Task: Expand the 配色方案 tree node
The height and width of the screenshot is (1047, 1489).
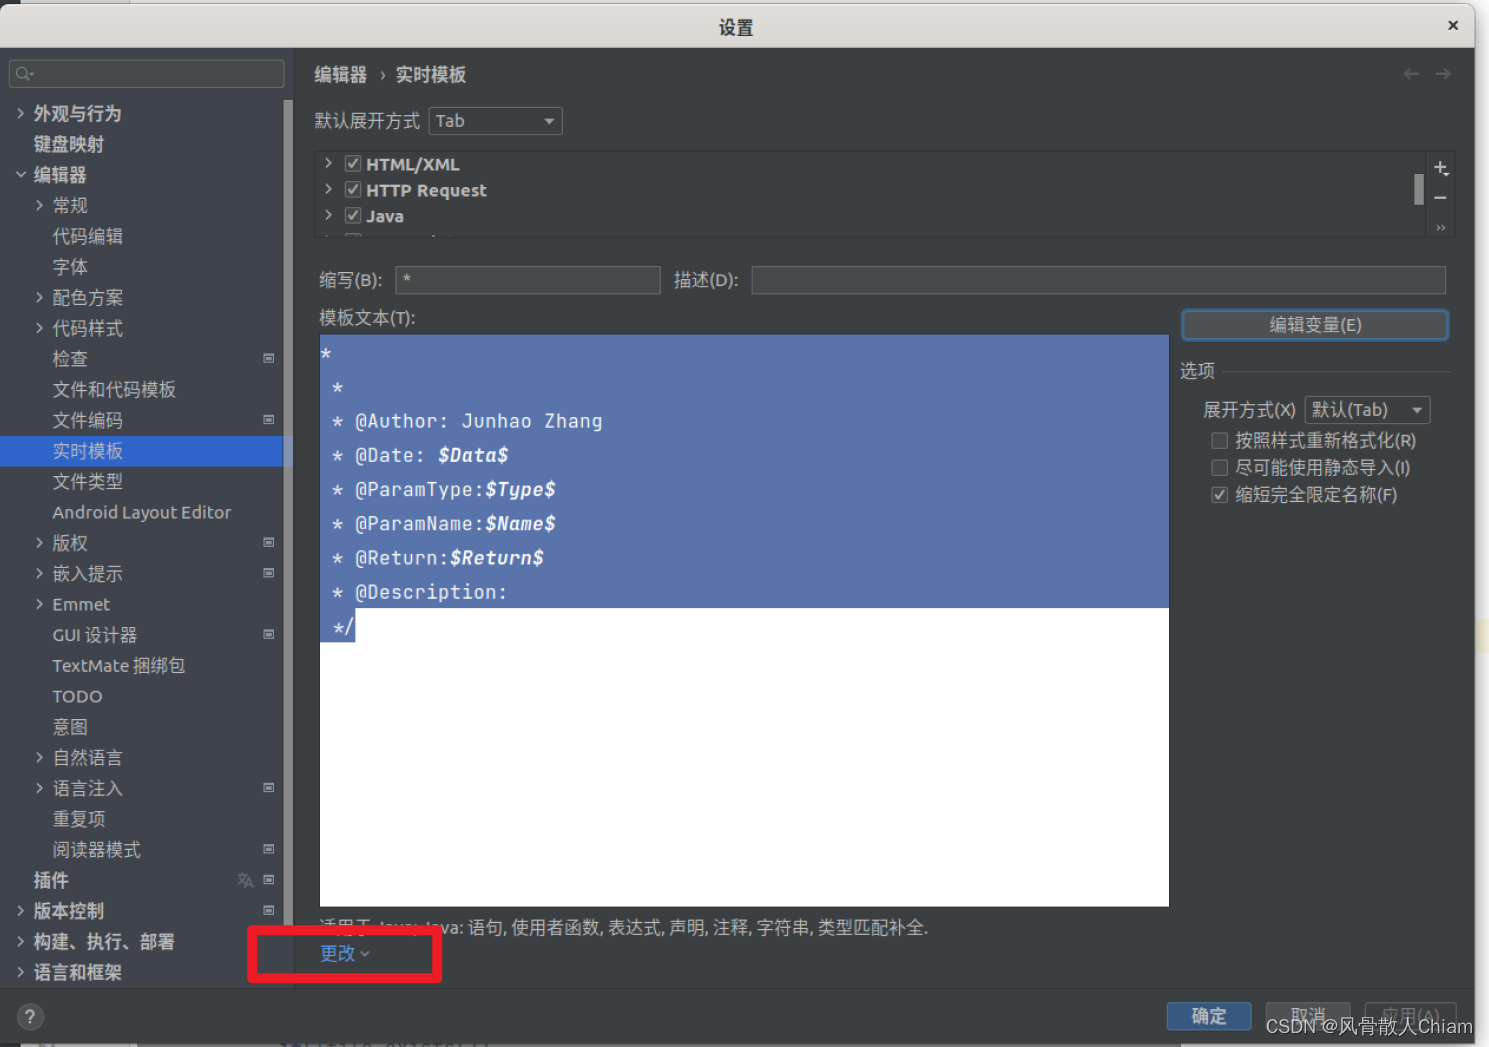Action: click(x=39, y=297)
